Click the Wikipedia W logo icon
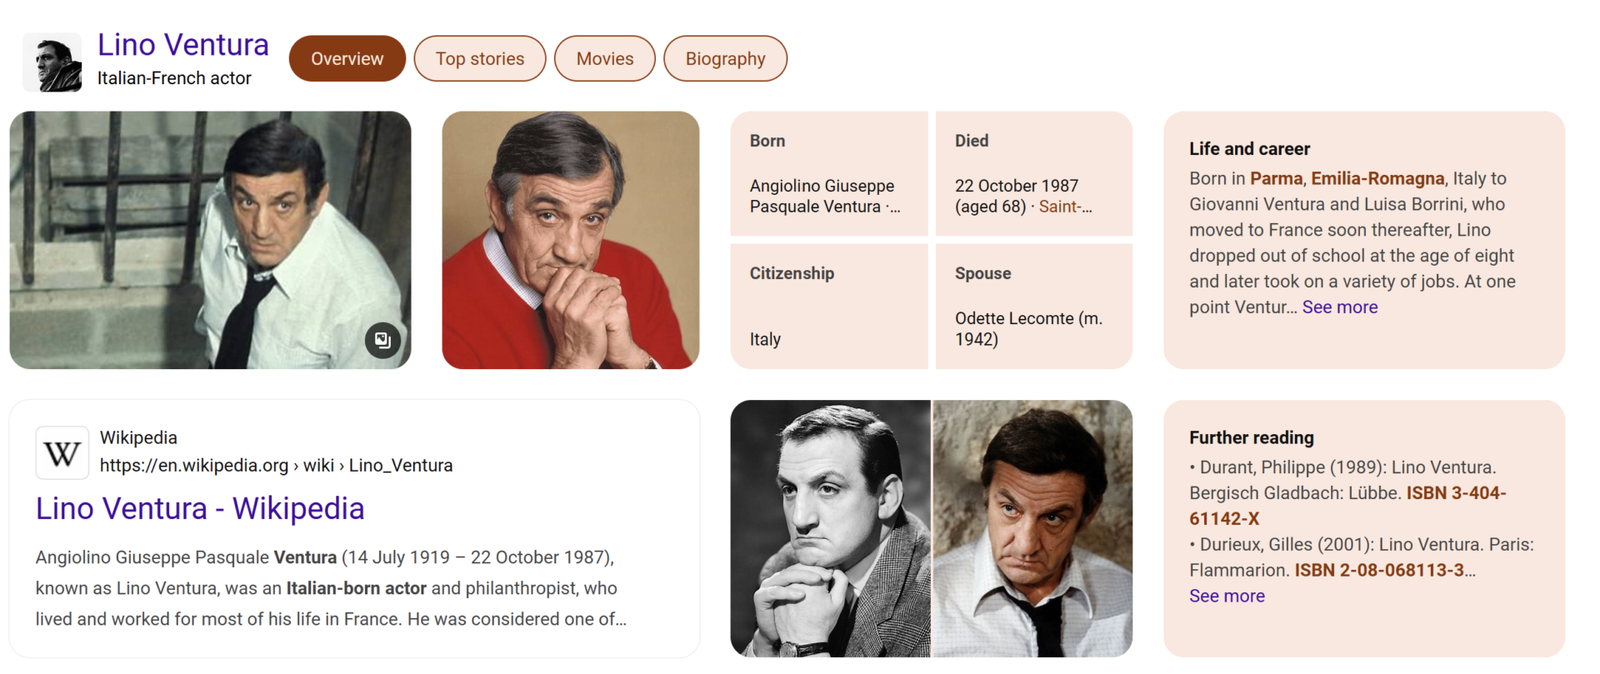The image size is (1600, 674). (62, 453)
